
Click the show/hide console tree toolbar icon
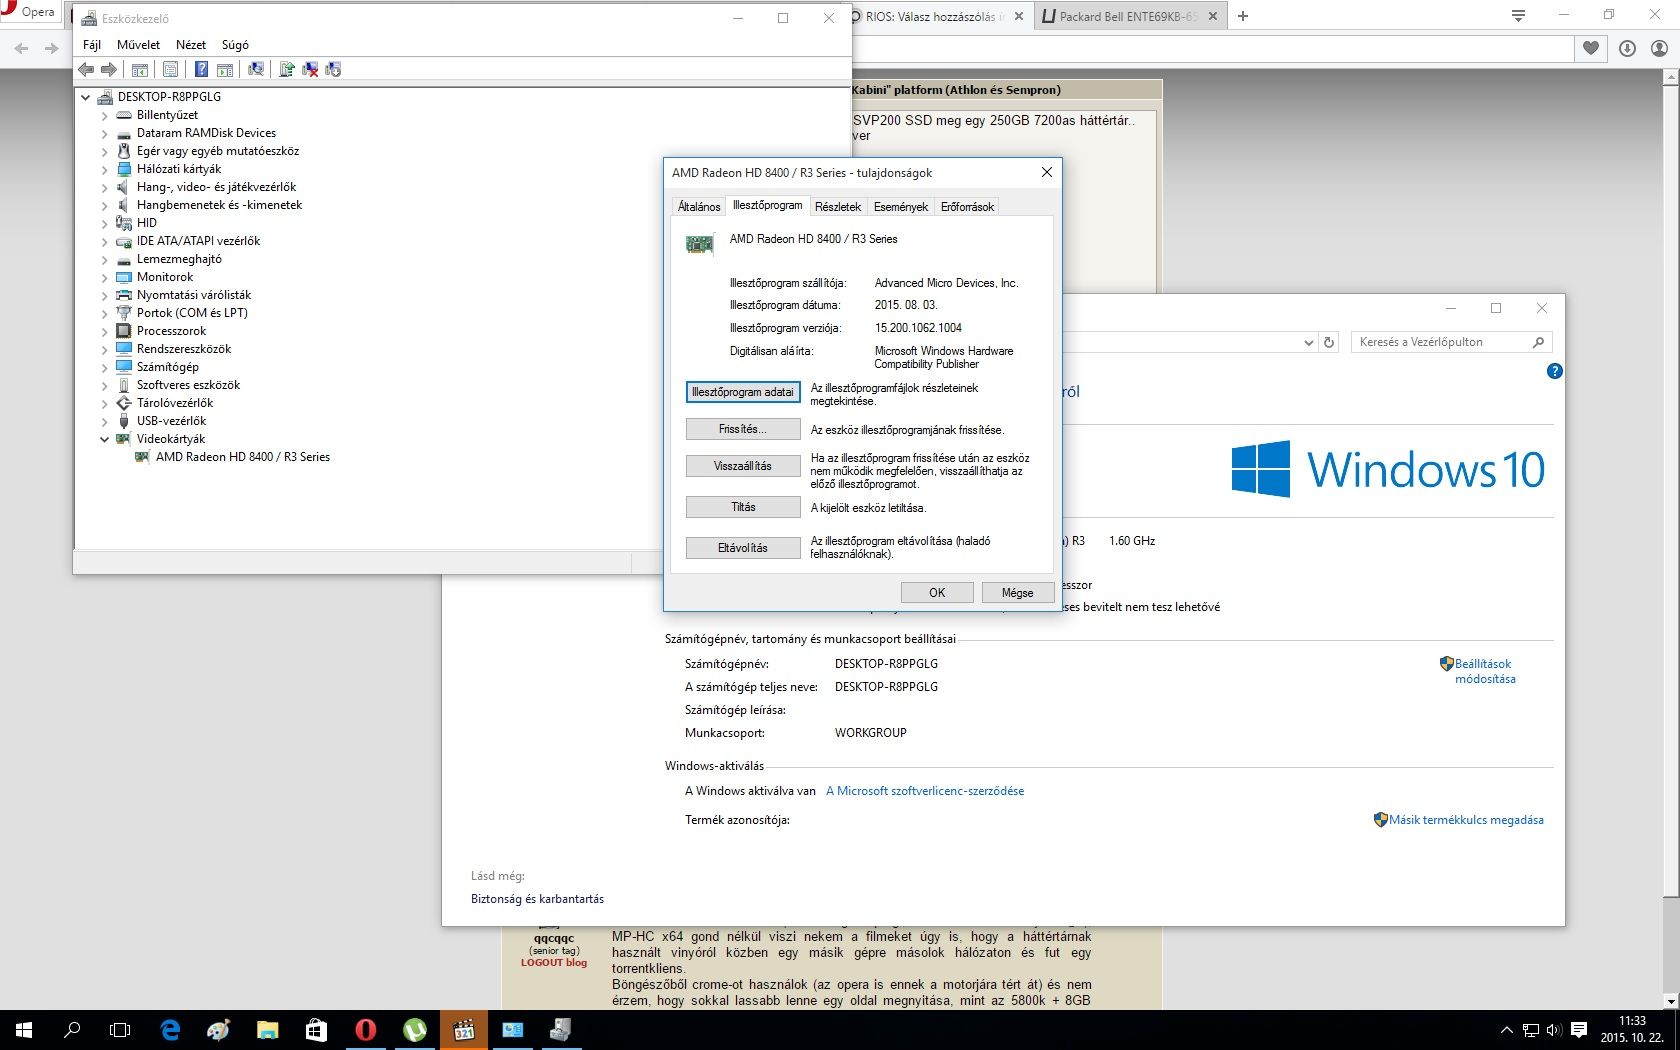[140, 69]
